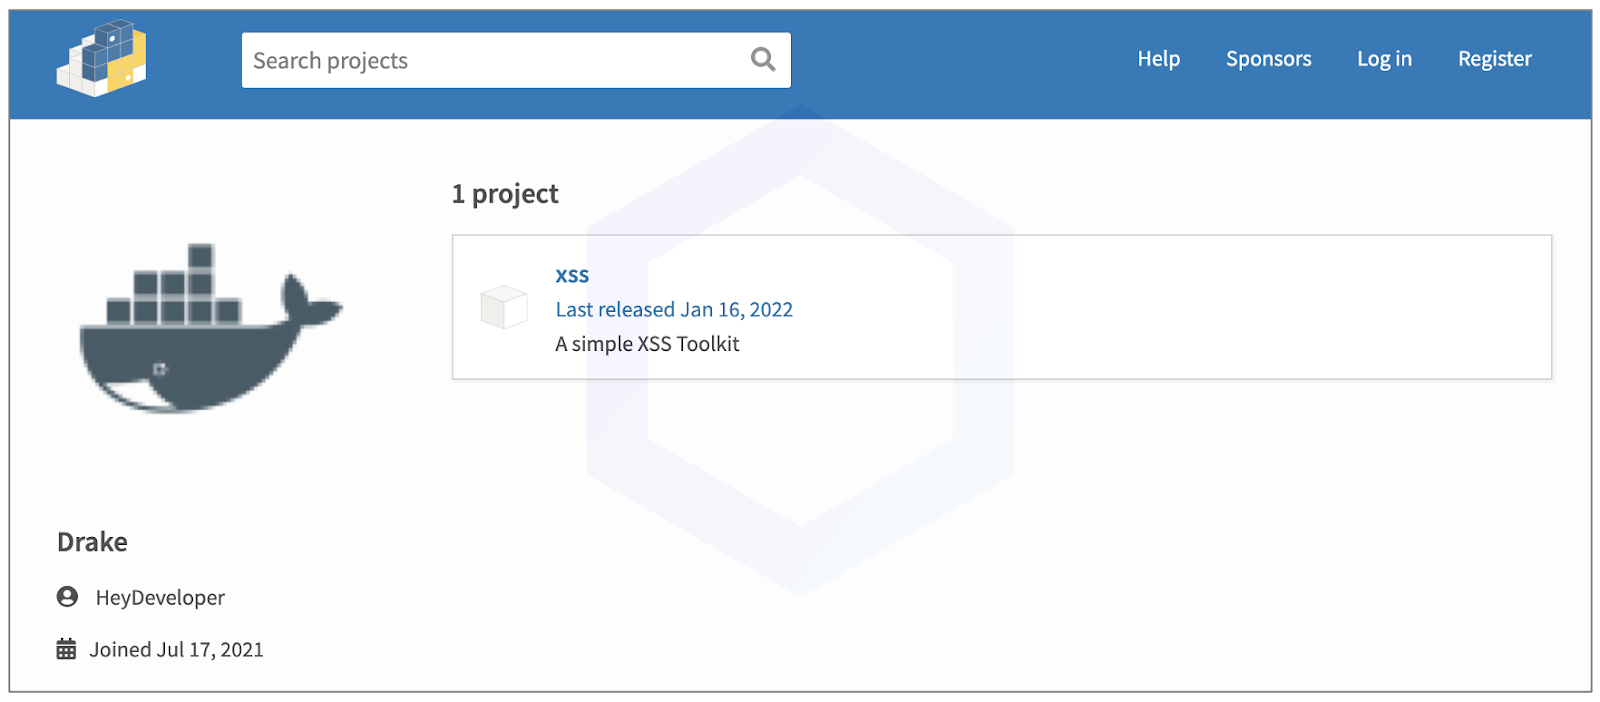Click the Joined Jul 17, 2021 text
The image size is (1600, 702).
175,648
